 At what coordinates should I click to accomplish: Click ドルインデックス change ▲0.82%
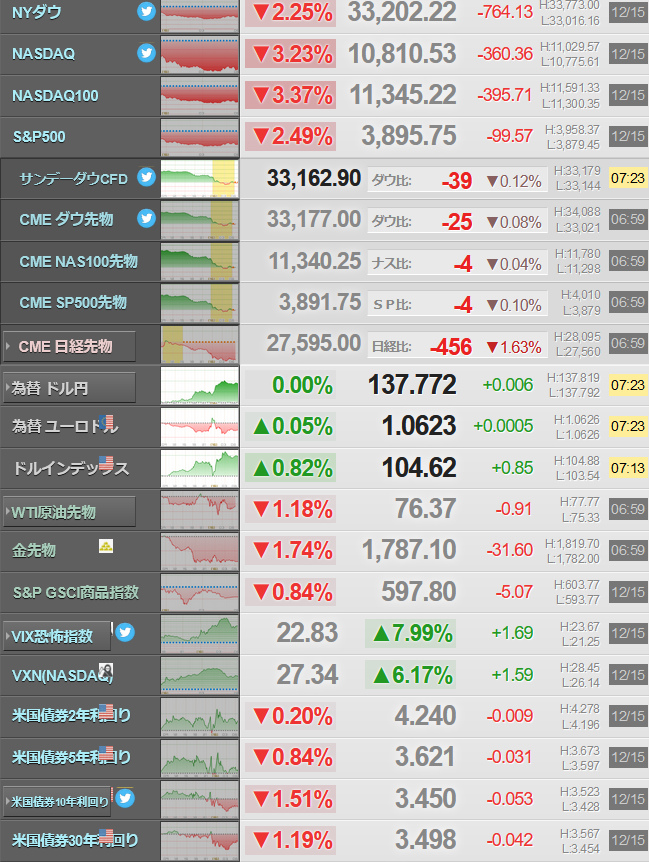[291, 468]
